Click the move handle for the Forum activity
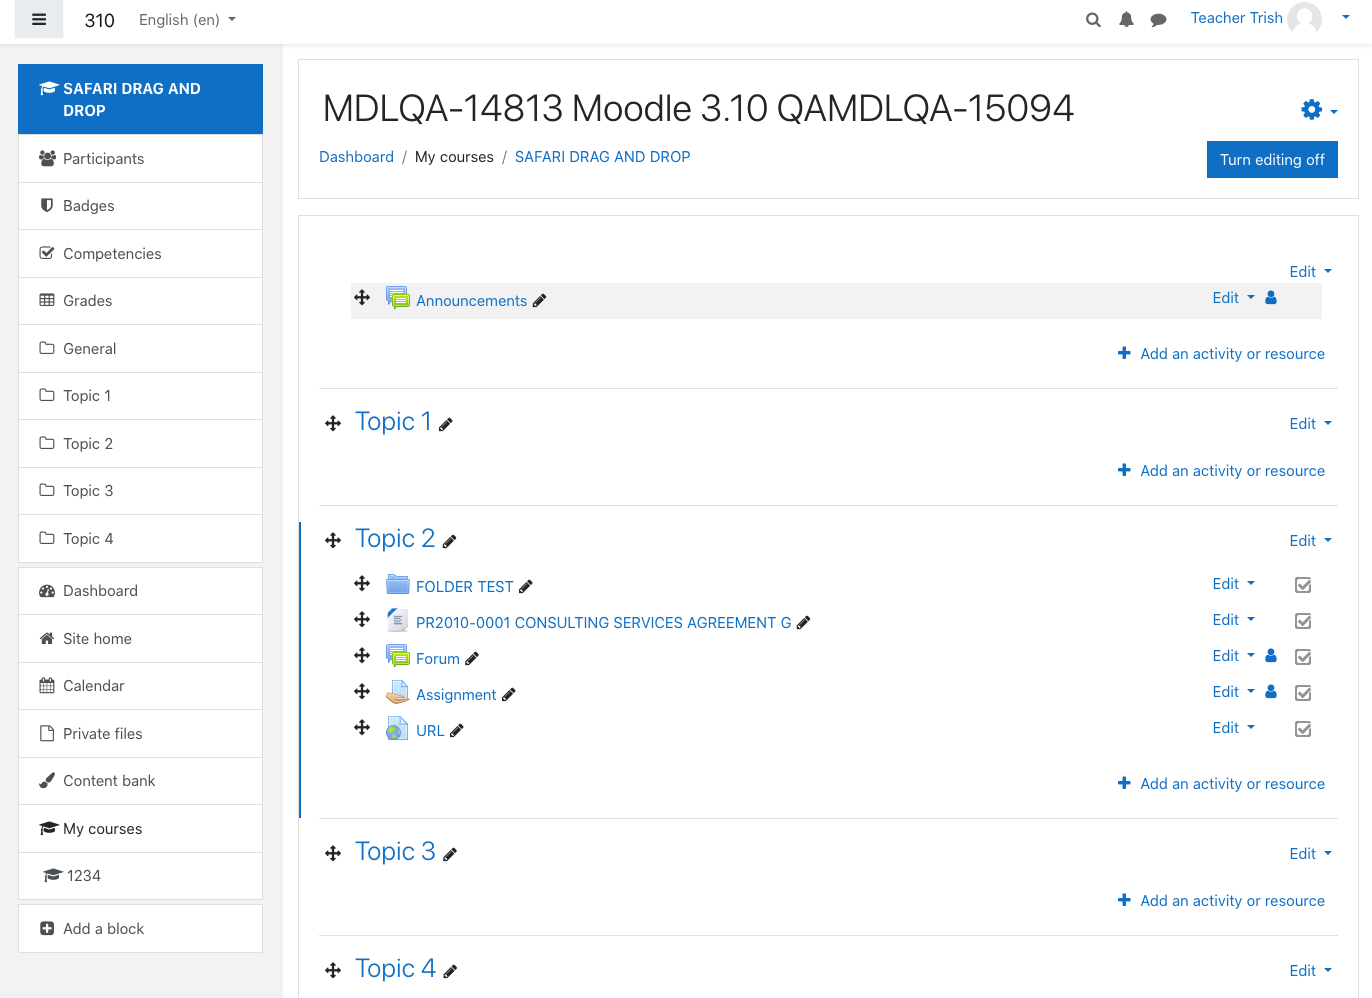1372x998 pixels. pos(362,656)
